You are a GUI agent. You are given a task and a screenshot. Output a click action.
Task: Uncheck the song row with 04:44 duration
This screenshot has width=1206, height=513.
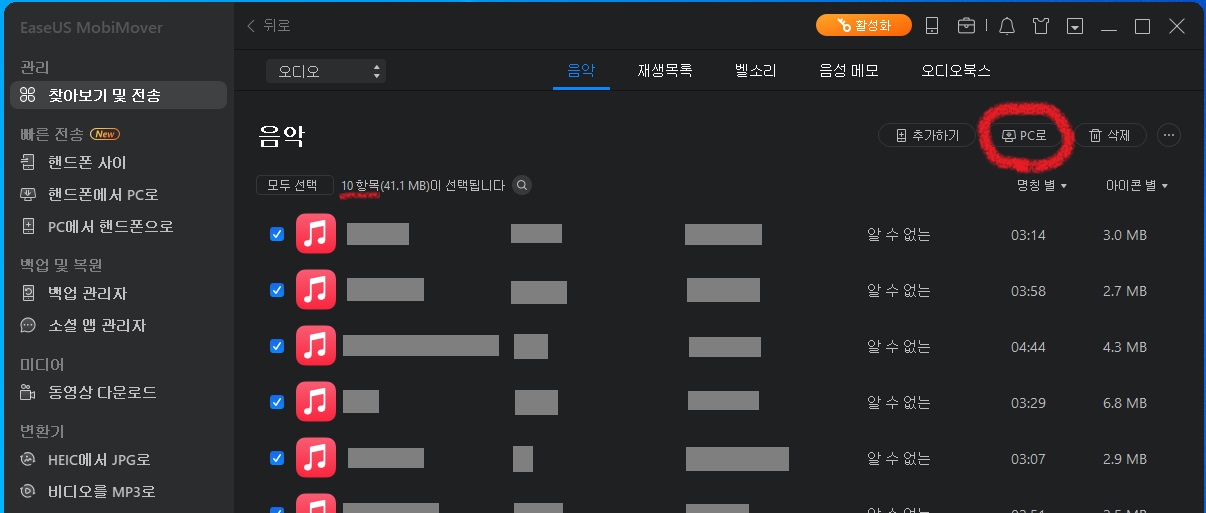pos(277,346)
